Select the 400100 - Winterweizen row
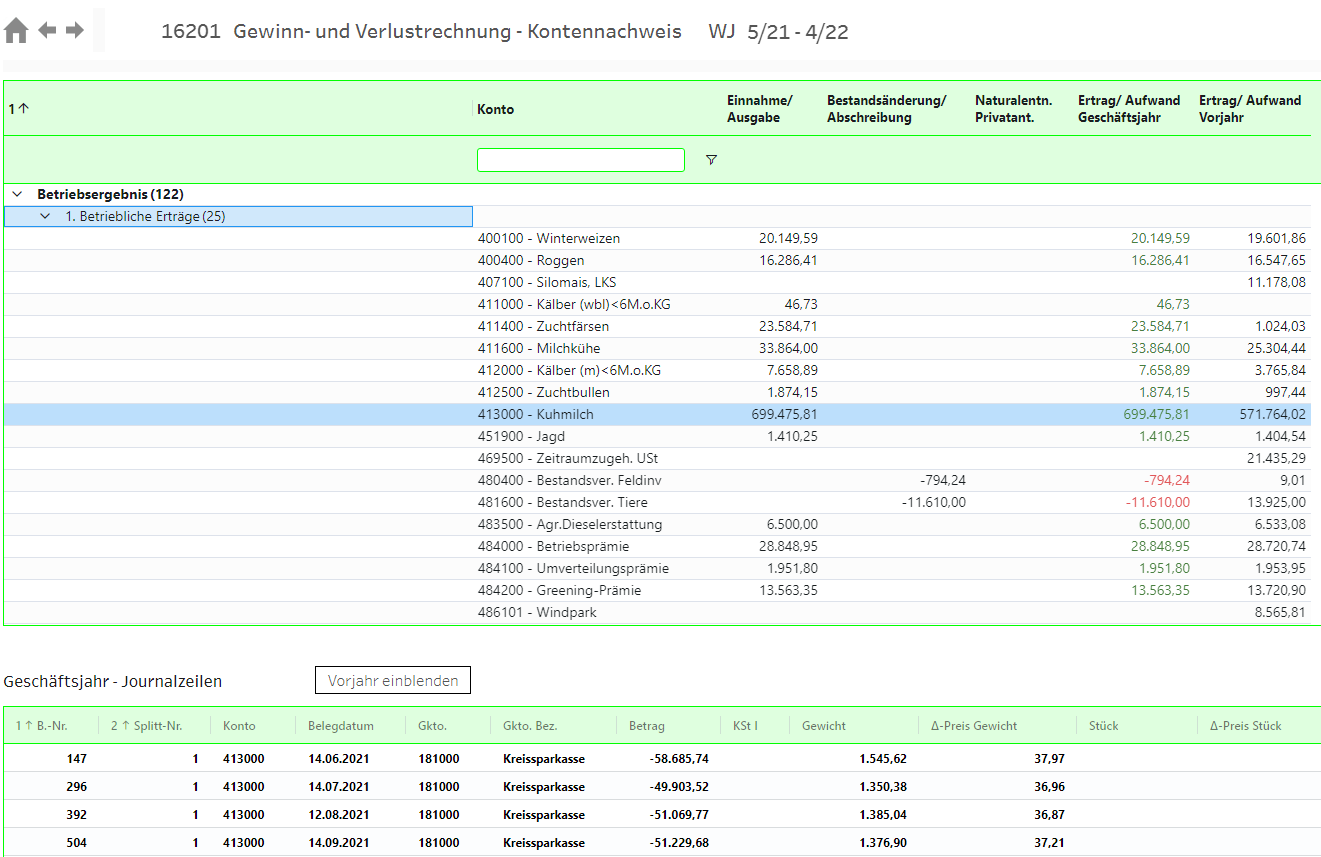 click(548, 238)
